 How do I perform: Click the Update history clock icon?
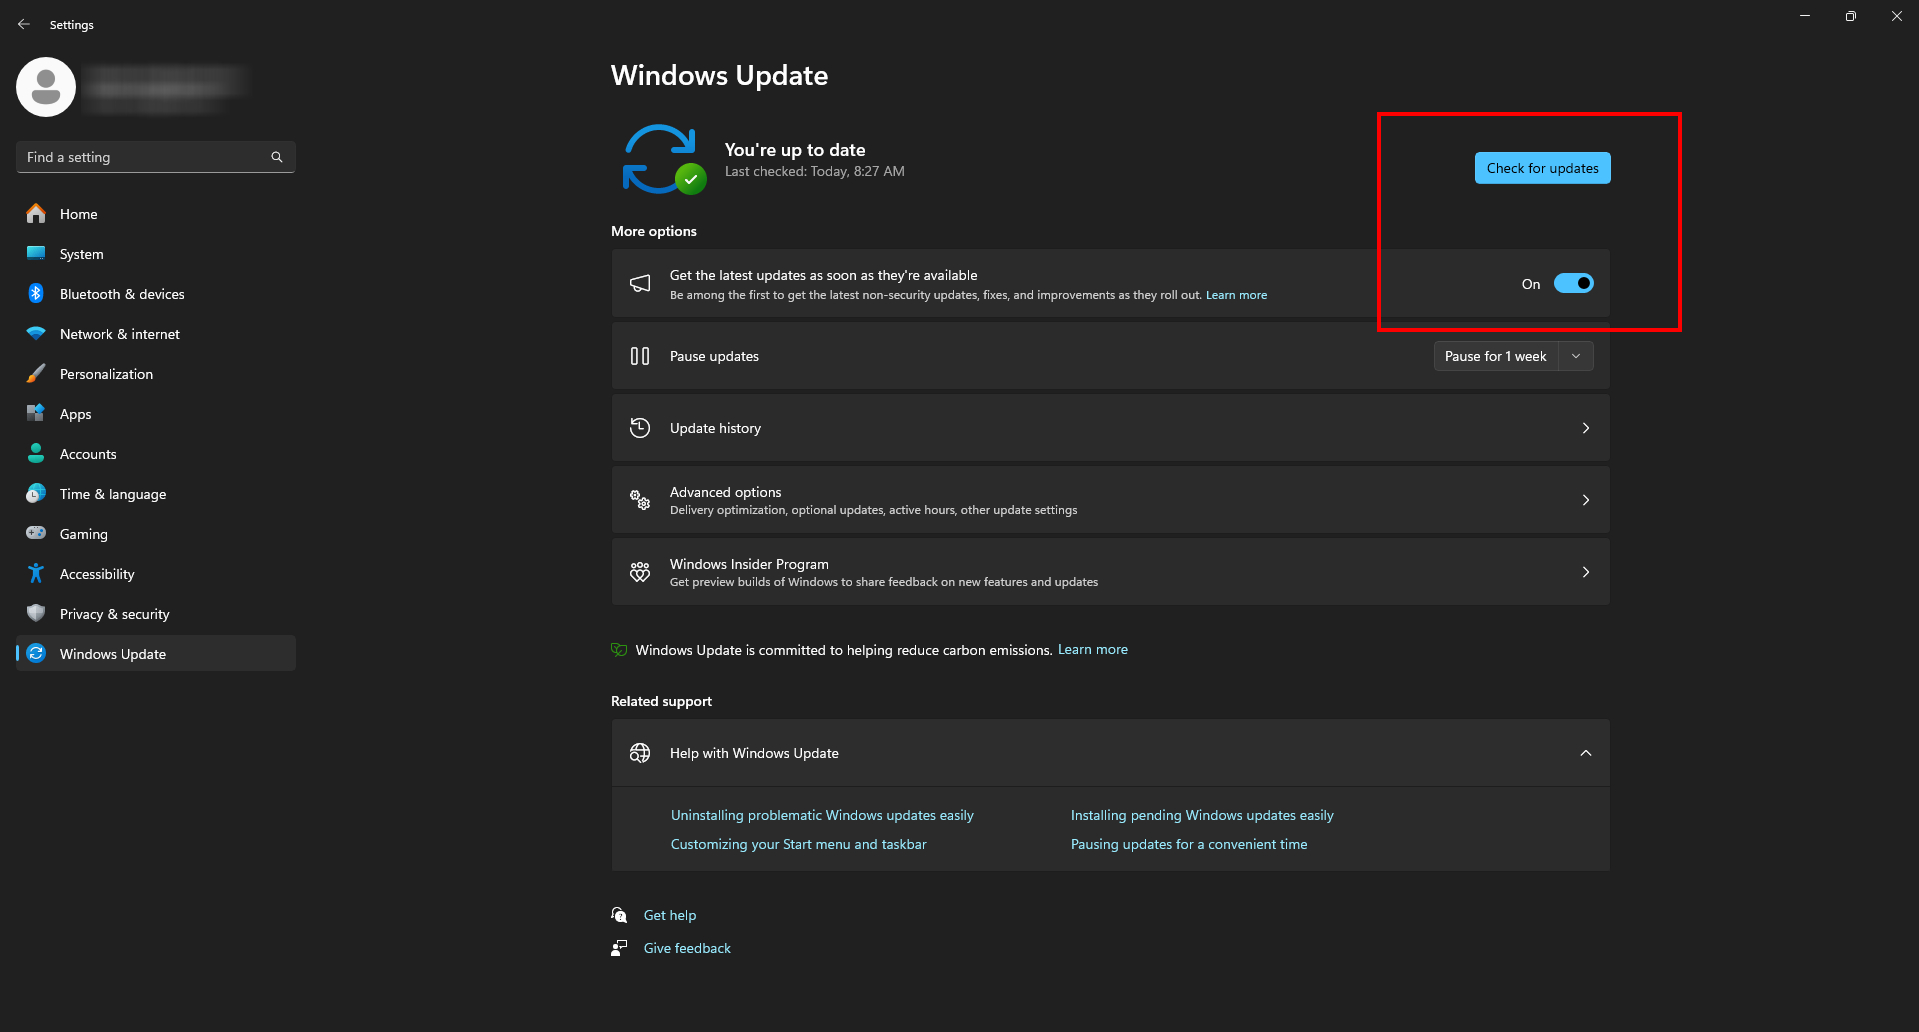coord(640,428)
